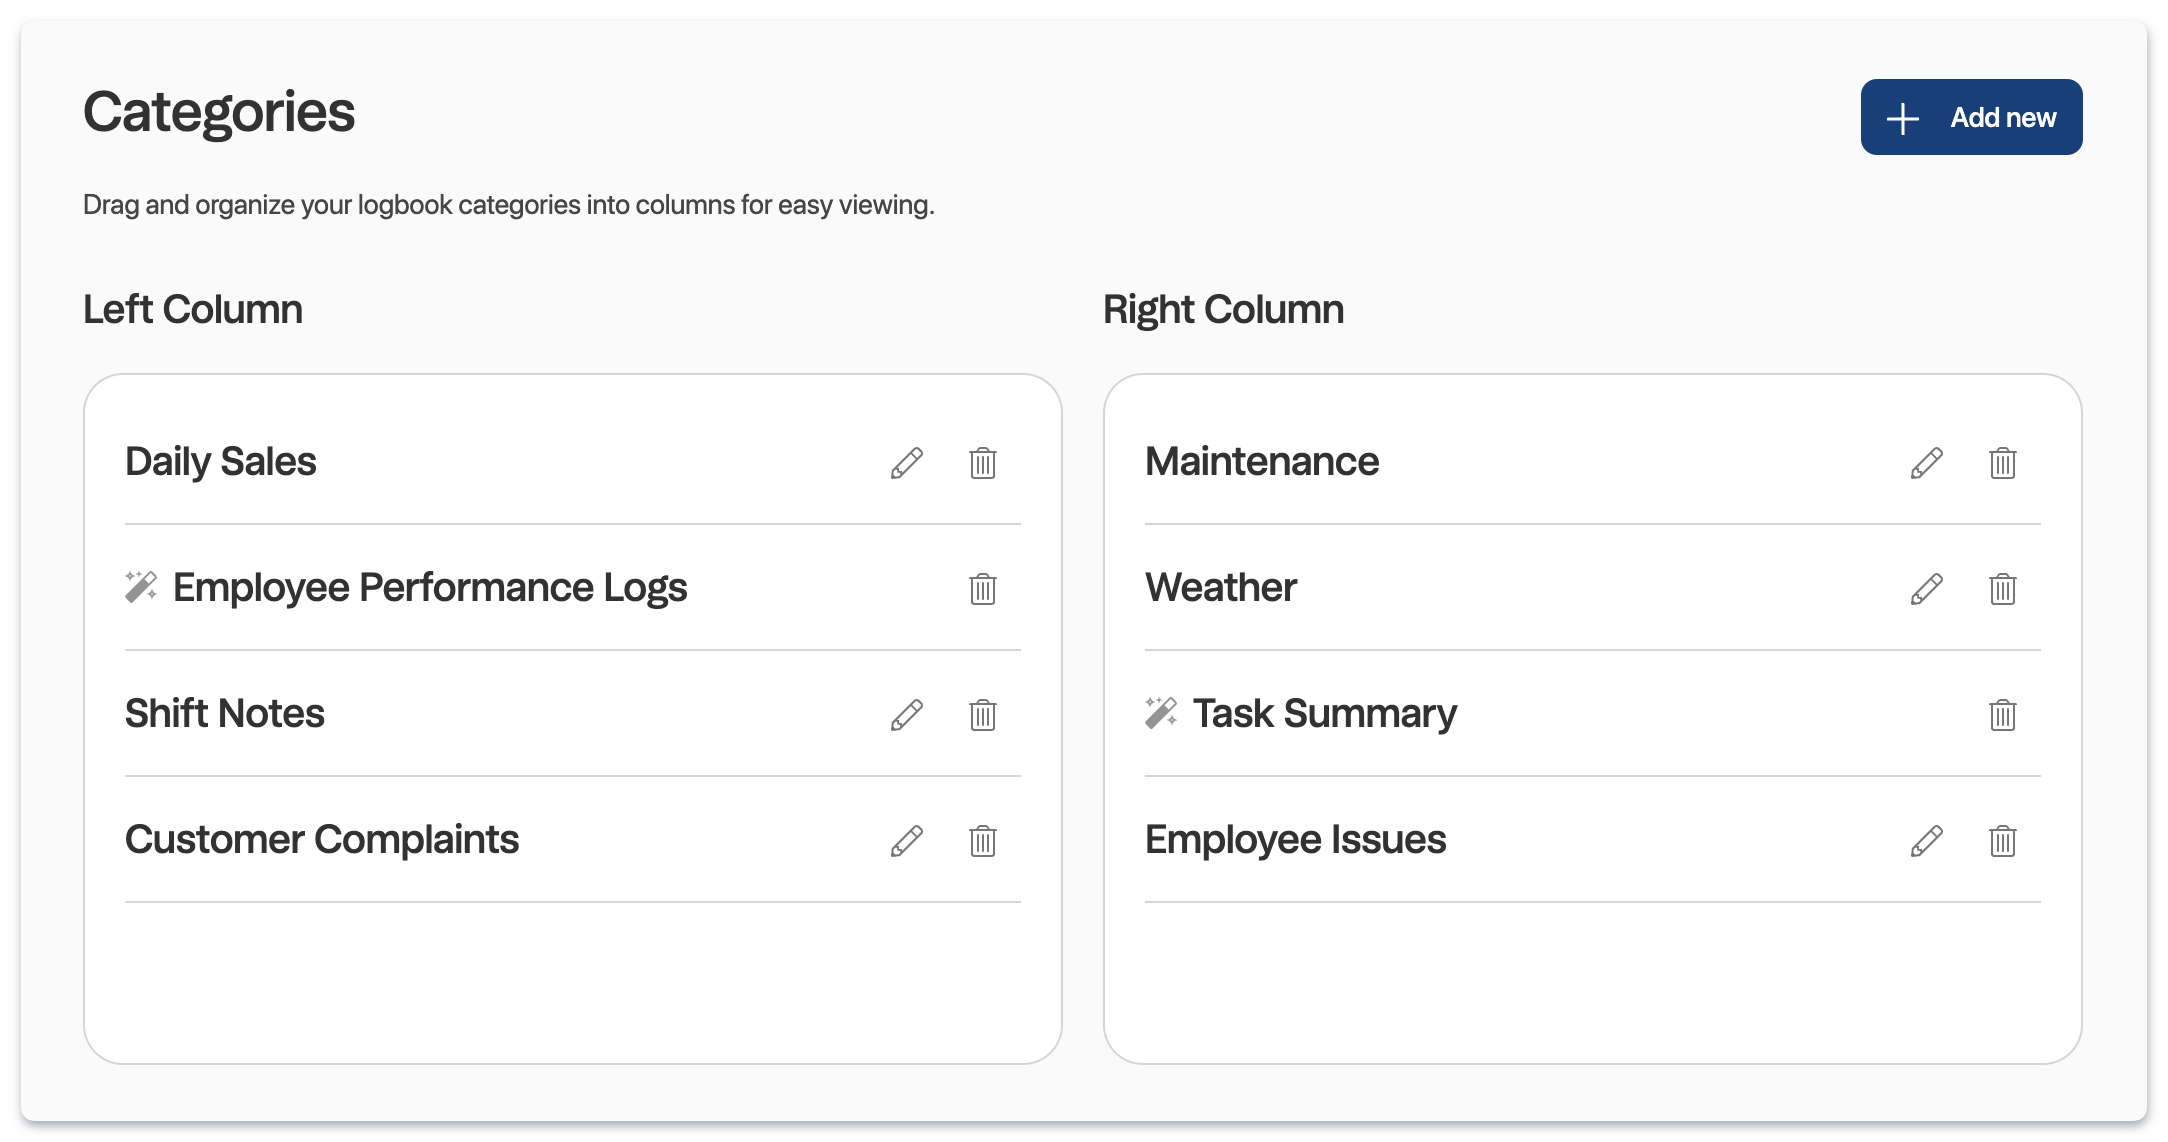Delete the Customer Complaints category
The image size is (2168, 1142).
(982, 841)
